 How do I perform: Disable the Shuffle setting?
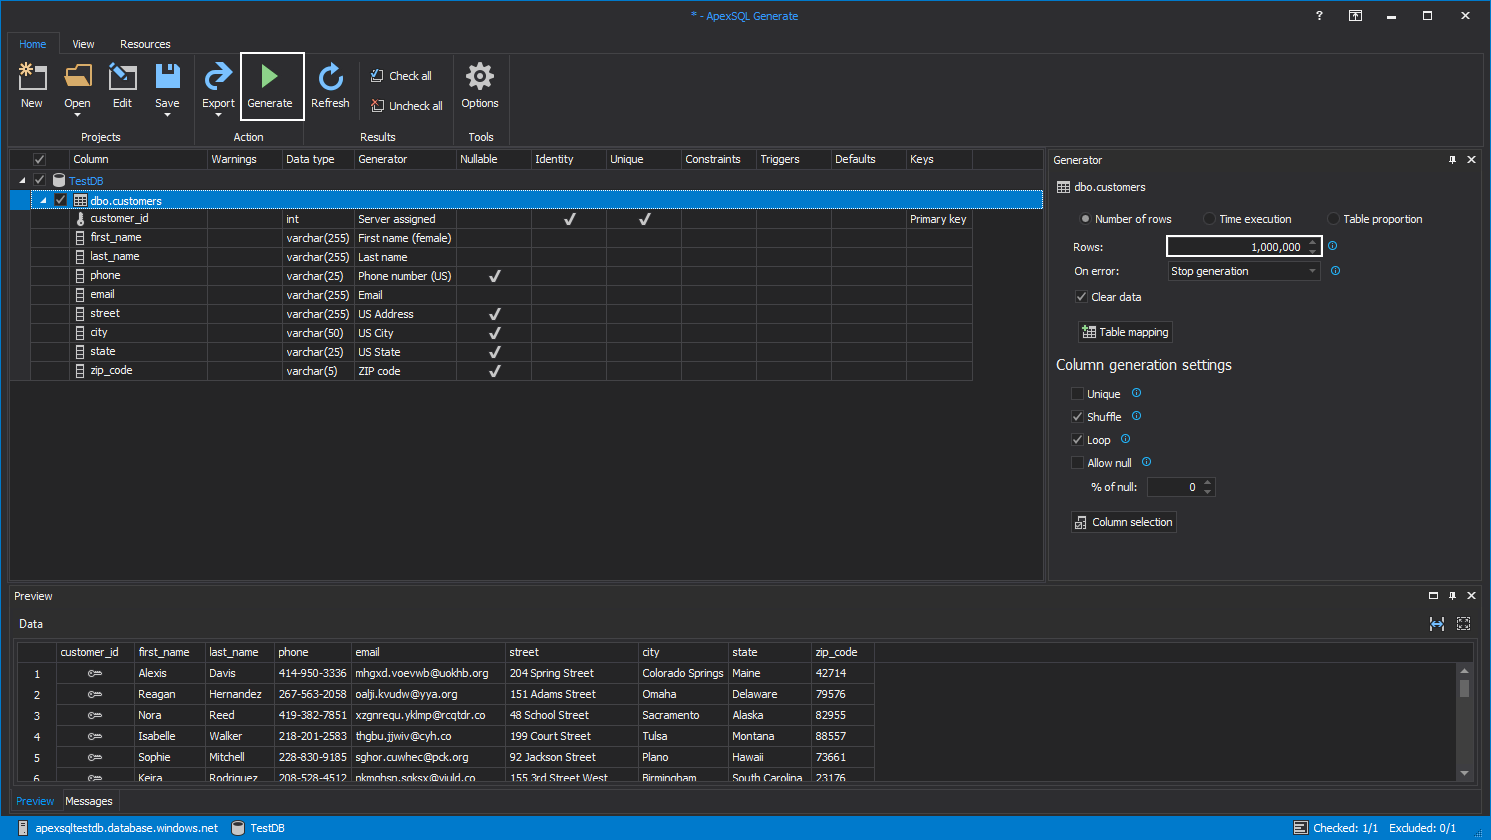coord(1078,416)
